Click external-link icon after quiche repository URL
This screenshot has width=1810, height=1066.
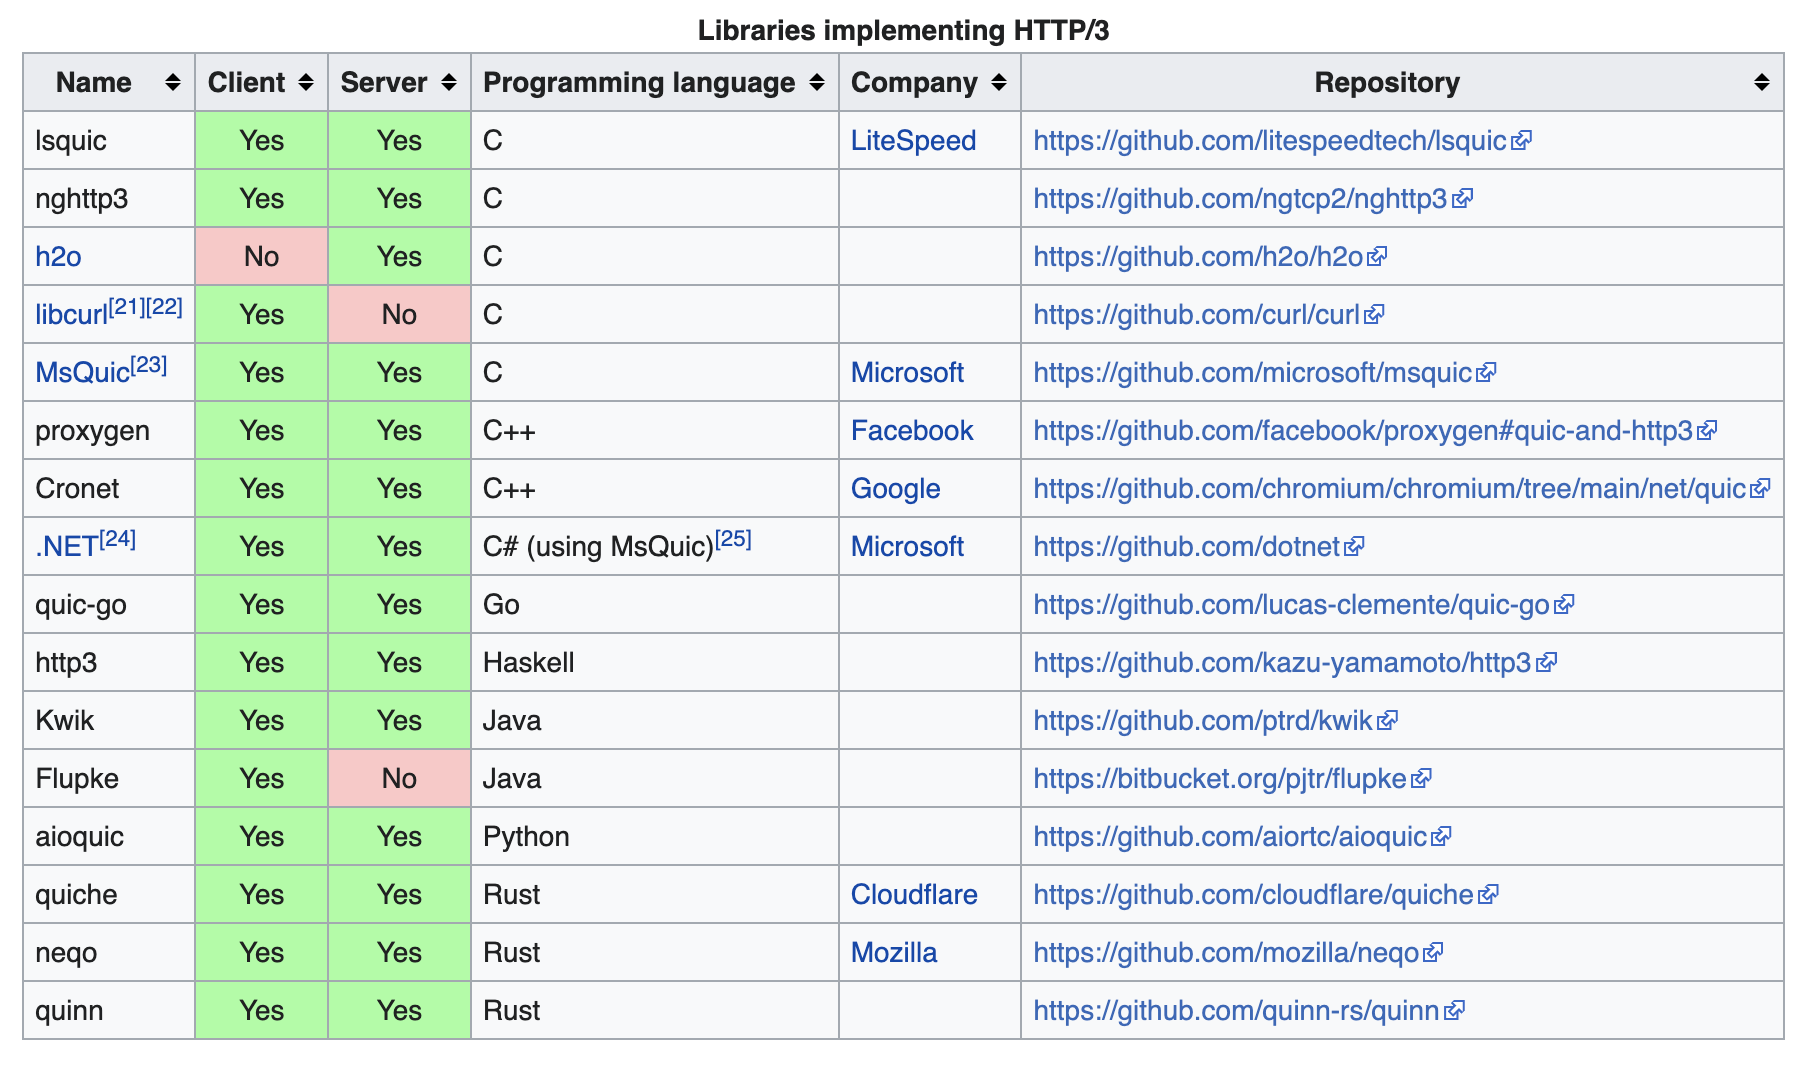(1489, 894)
